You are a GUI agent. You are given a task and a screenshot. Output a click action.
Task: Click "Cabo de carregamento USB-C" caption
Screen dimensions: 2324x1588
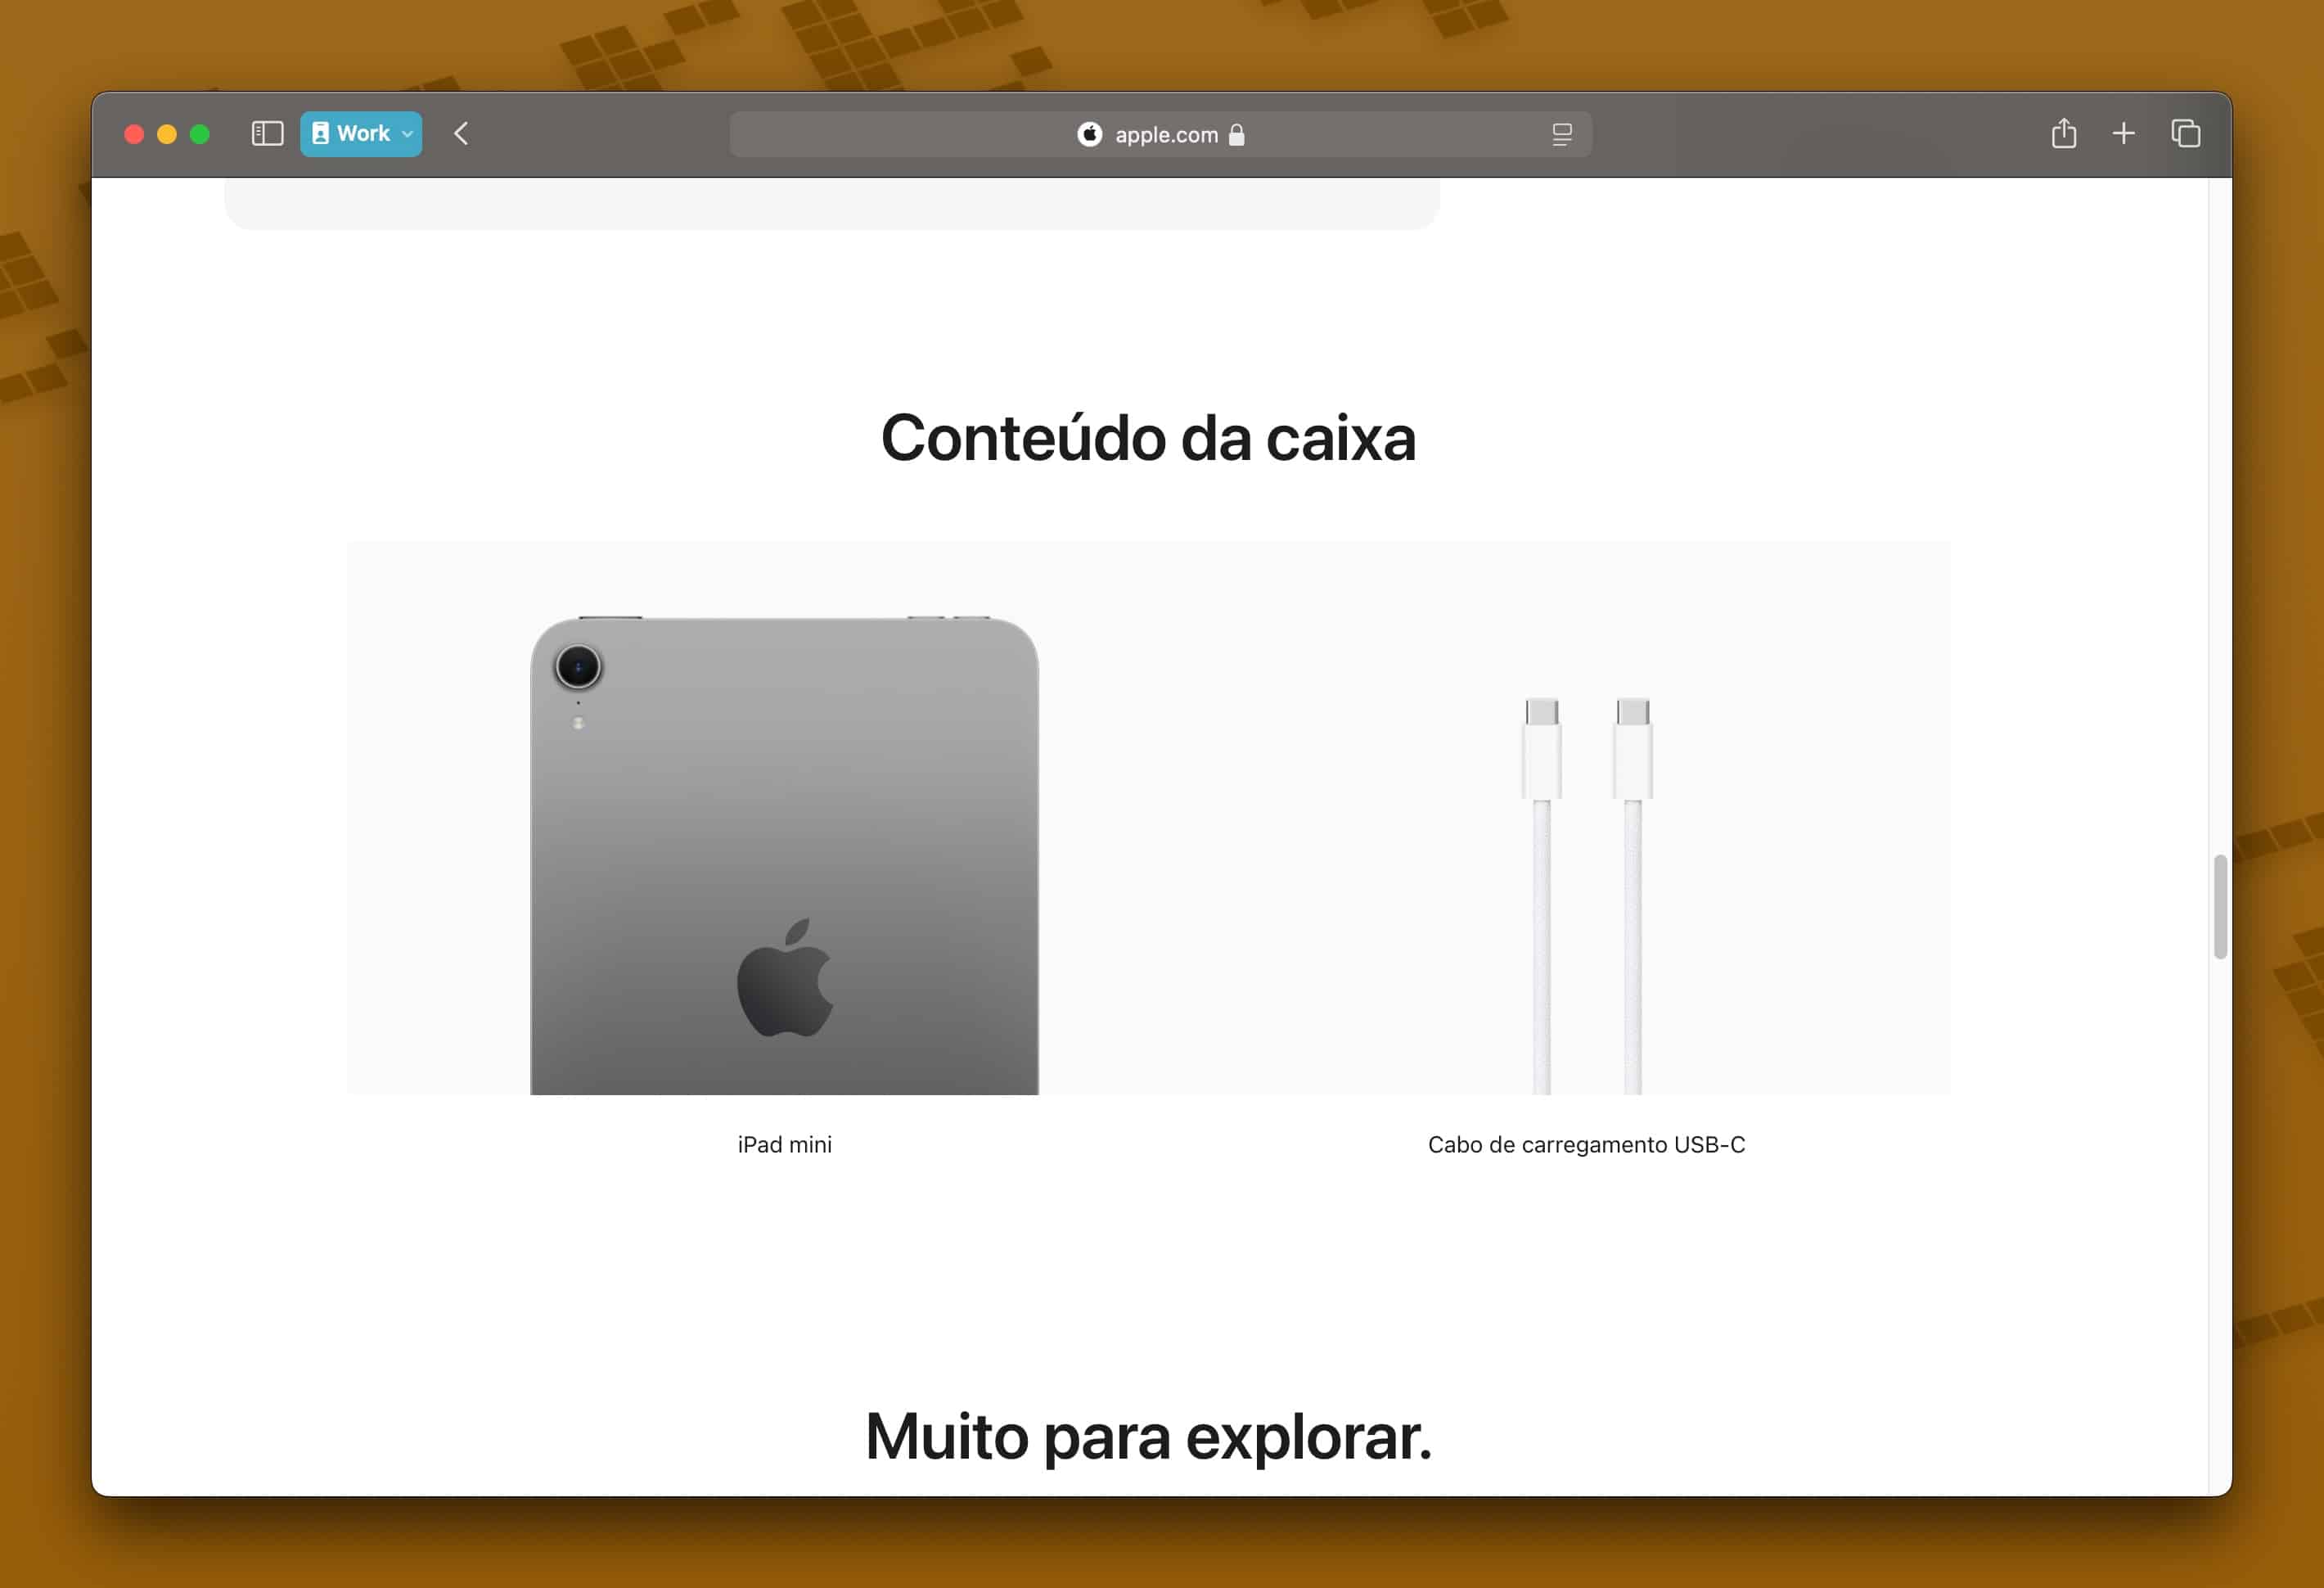[1586, 1145]
